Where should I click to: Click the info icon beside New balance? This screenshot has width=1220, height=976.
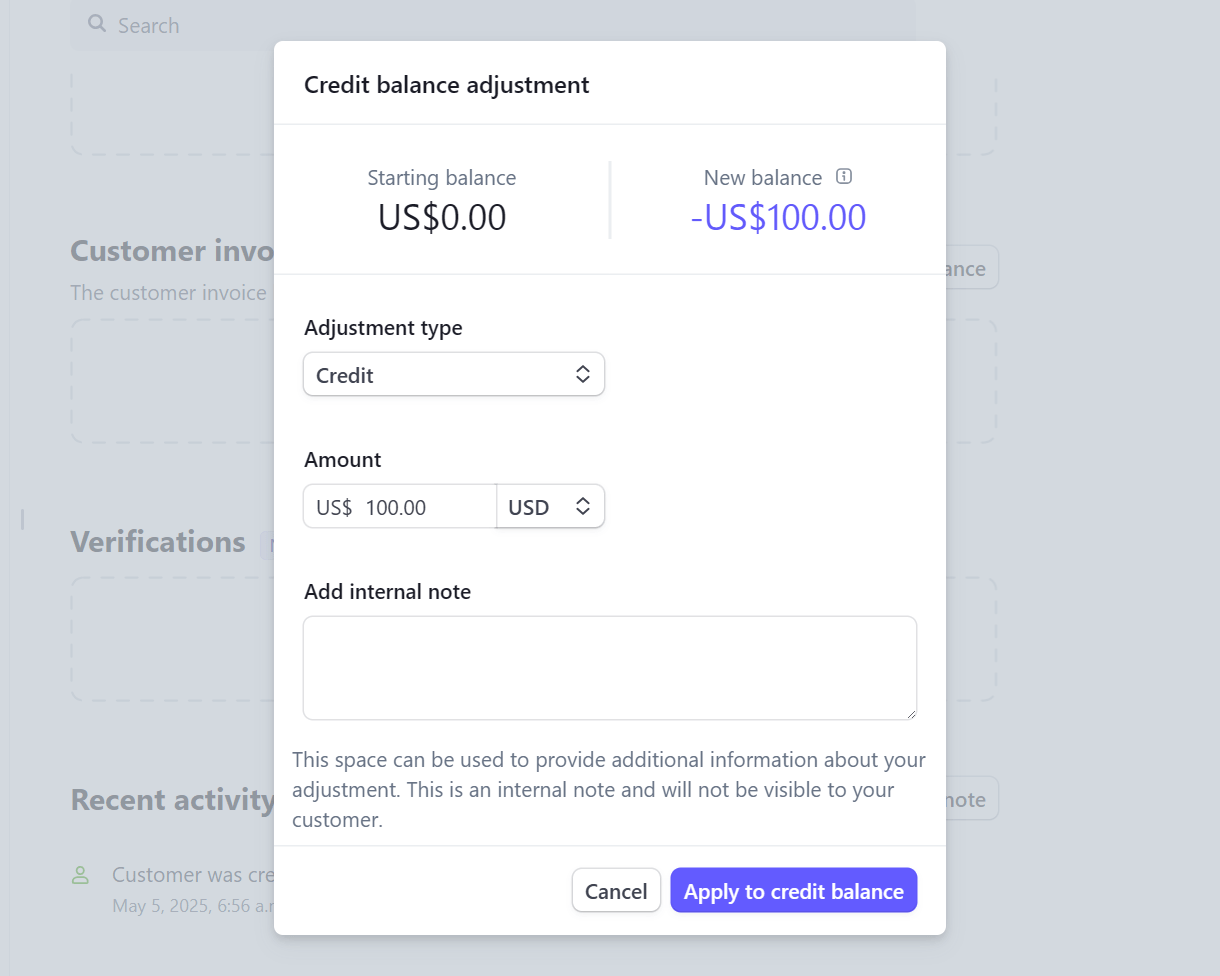[844, 177]
